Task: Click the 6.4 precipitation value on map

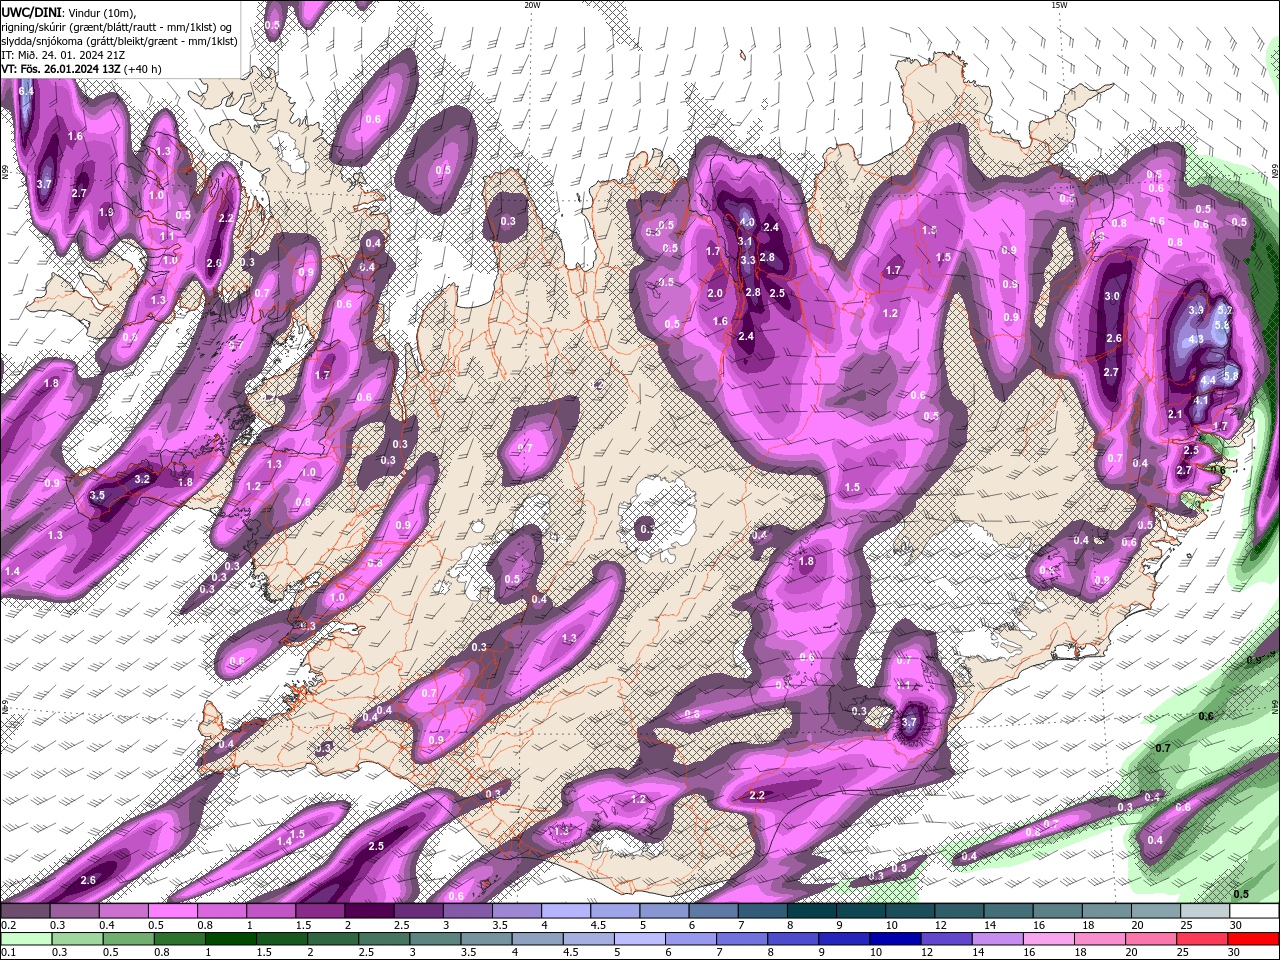Action: 27,91
